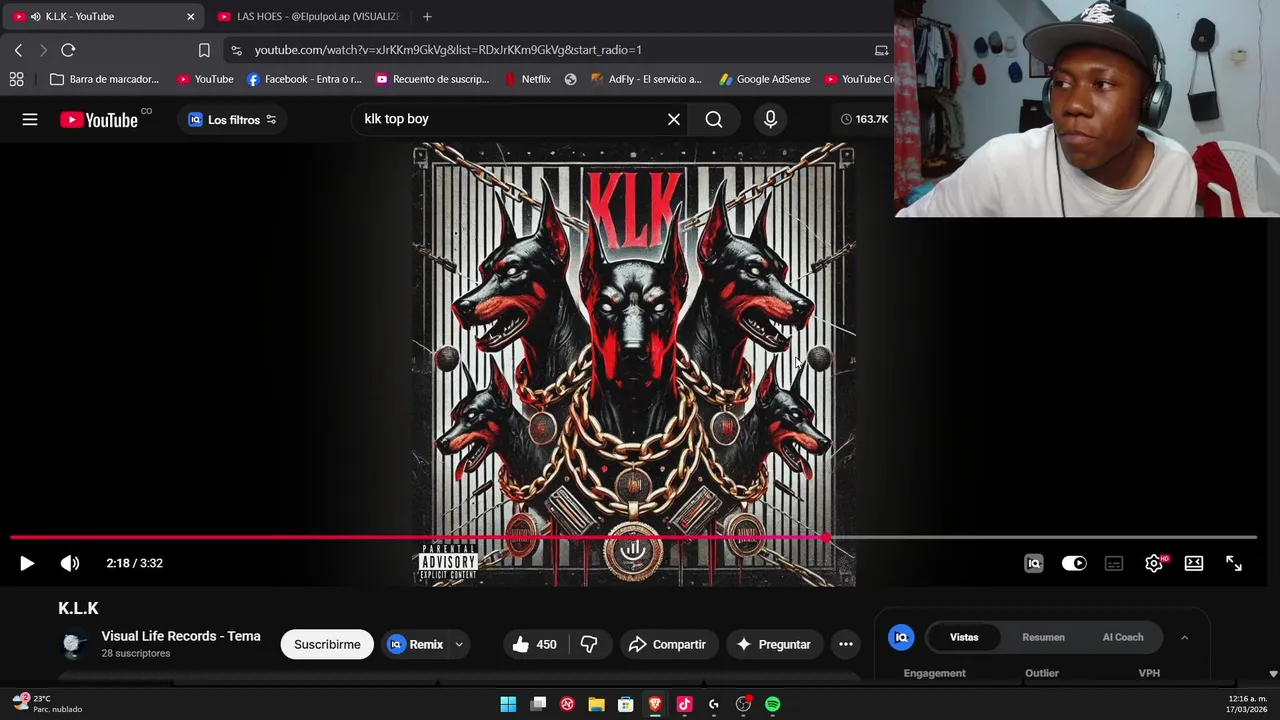This screenshot has height=720, width=1280.
Task: Open Recuento de suscrip... bookmark
Action: (x=432, y=79)
